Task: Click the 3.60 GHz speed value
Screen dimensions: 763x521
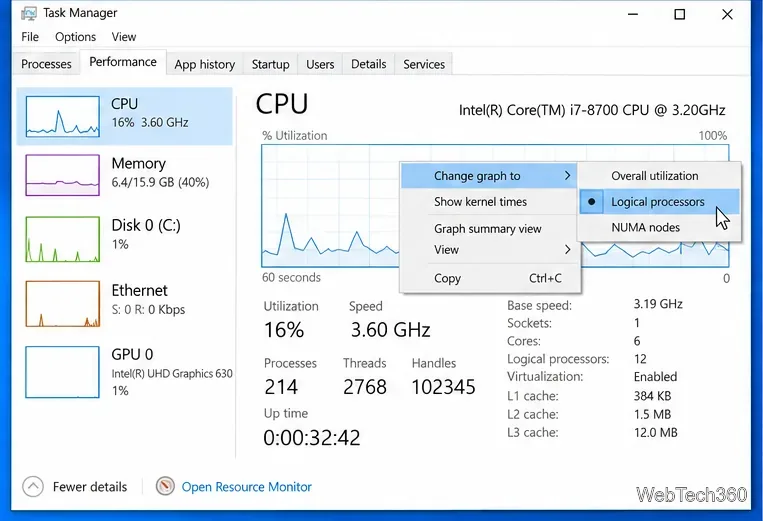Action: (391, 330)
